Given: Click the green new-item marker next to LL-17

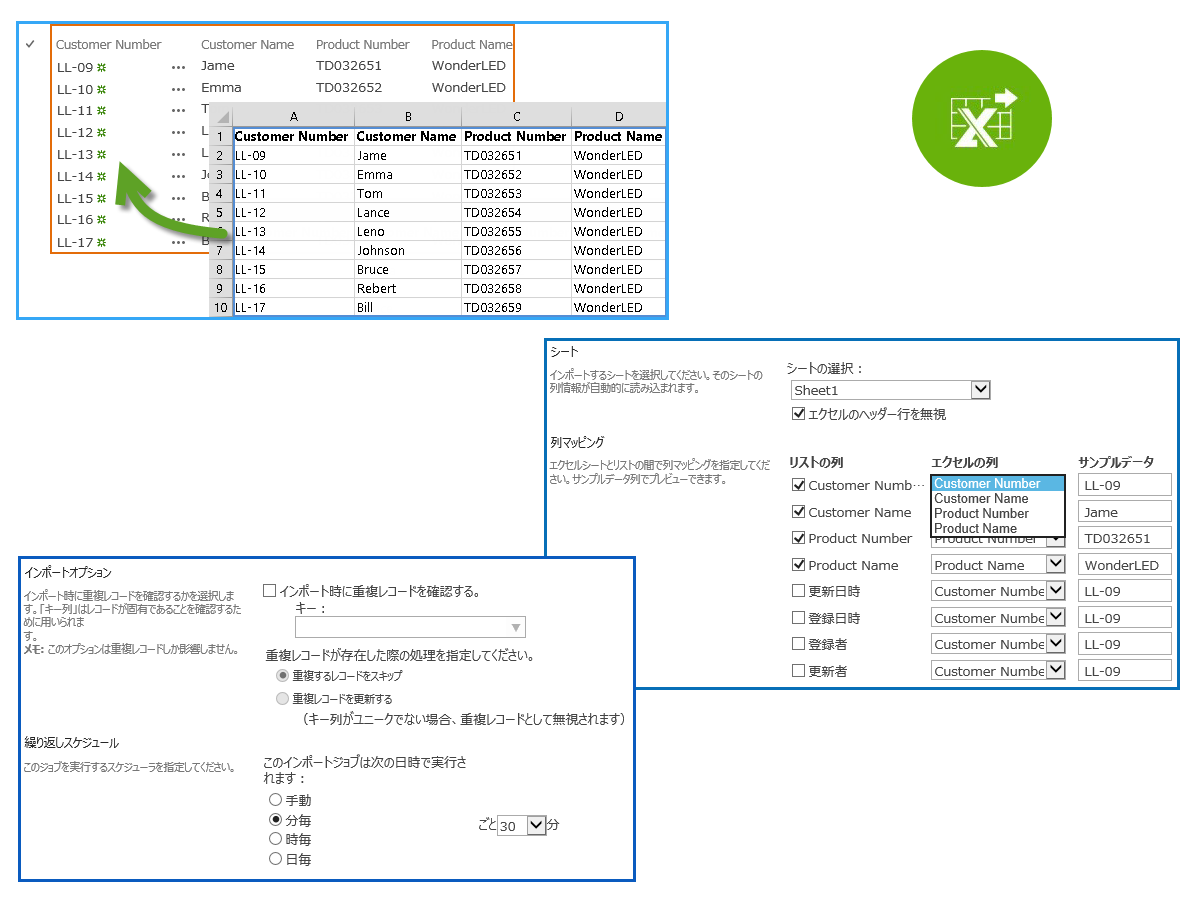Looking at the screenshot, I should pos(102,243).
